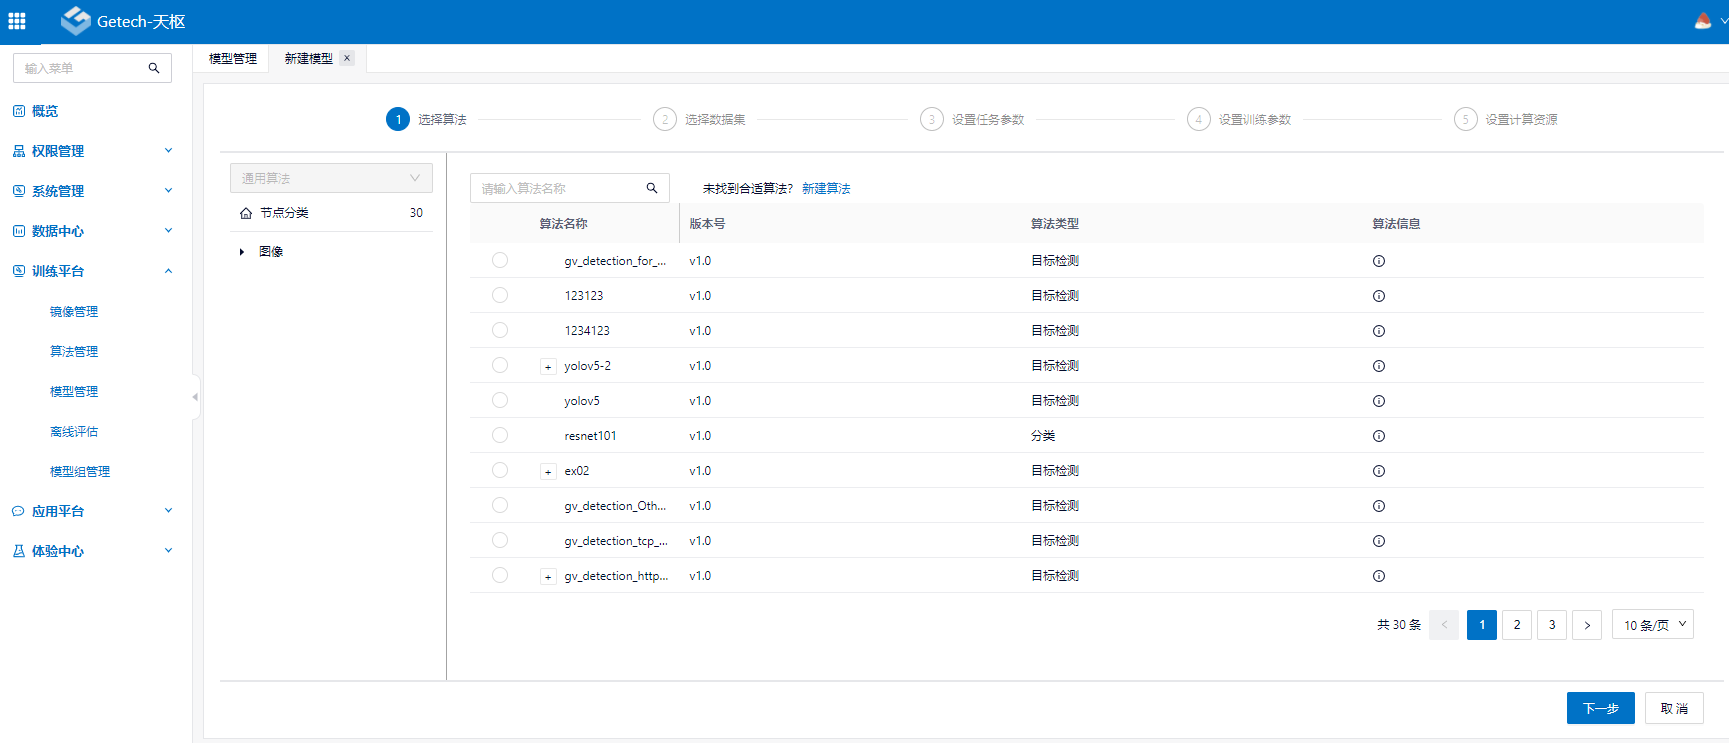Click the 请输入算法名称 search field
The width and height of the screenshot is (1729, 743).
click(570, 188)
